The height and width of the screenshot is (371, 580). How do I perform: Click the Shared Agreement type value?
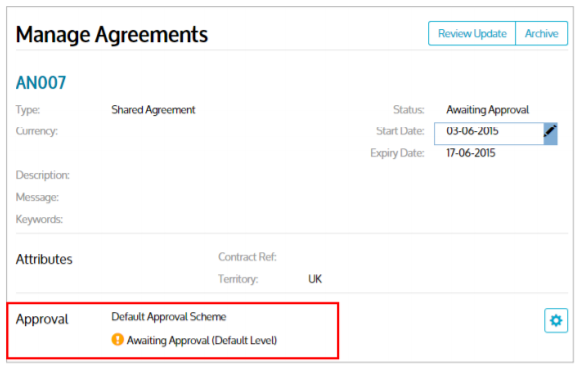pos(153,110)
